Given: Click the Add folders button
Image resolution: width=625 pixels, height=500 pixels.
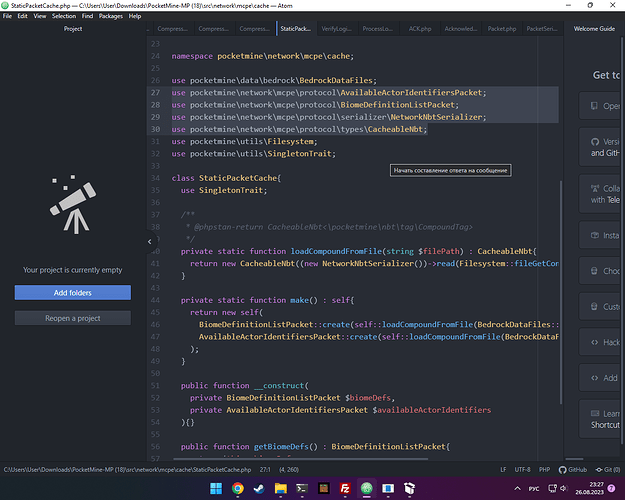Looking at the screenshot, I should tap(72, 292).
